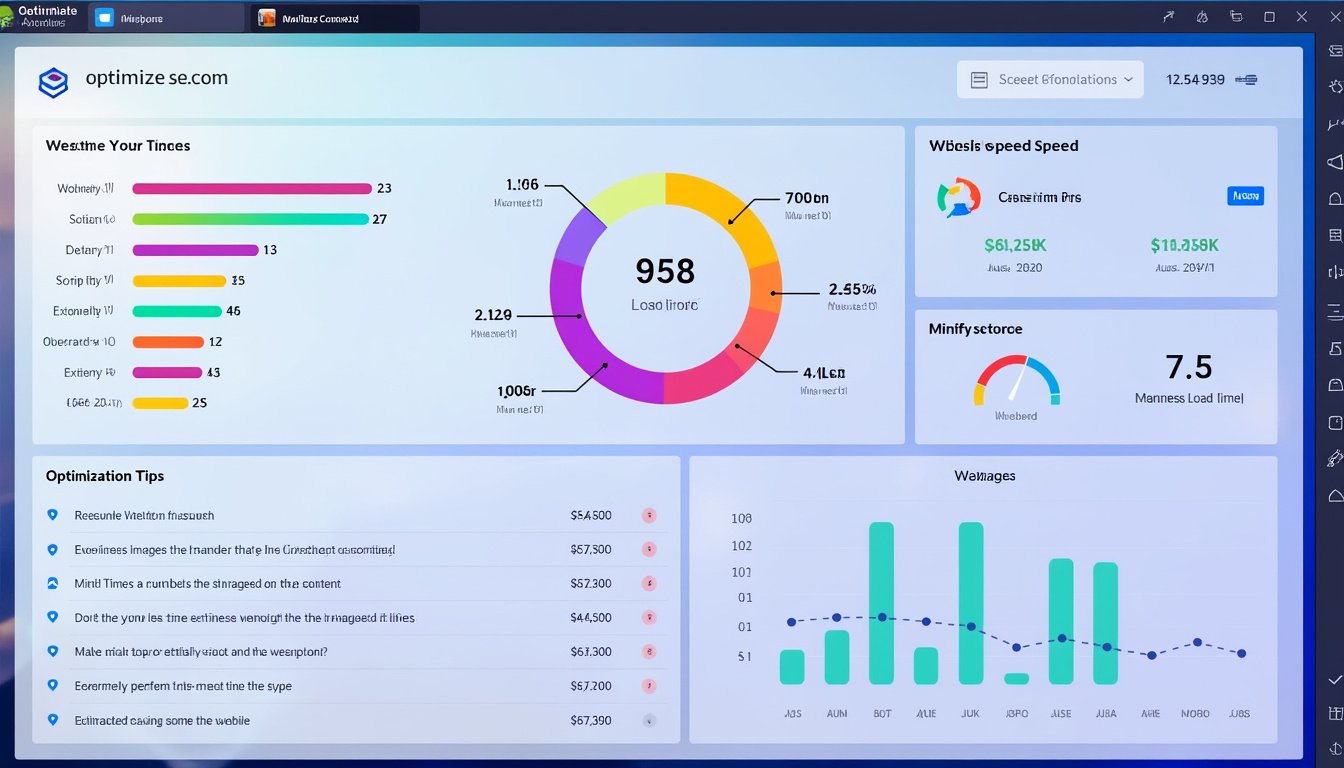Click pink badge next to $57,500
The image size is (1344, 768).
click(x=649, y=550)
